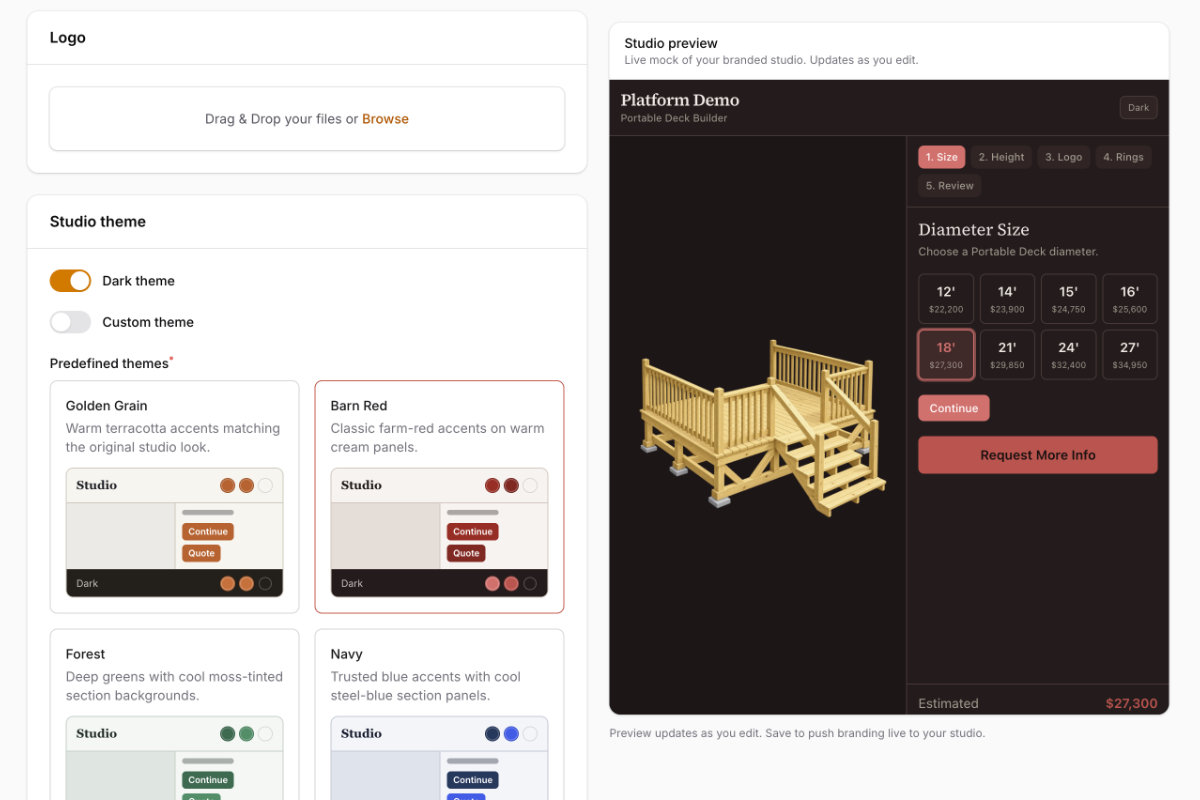Click the selected 18' size tile
Image resolution: width=1200 pixels, height=800 pixels.
point(946,355)
